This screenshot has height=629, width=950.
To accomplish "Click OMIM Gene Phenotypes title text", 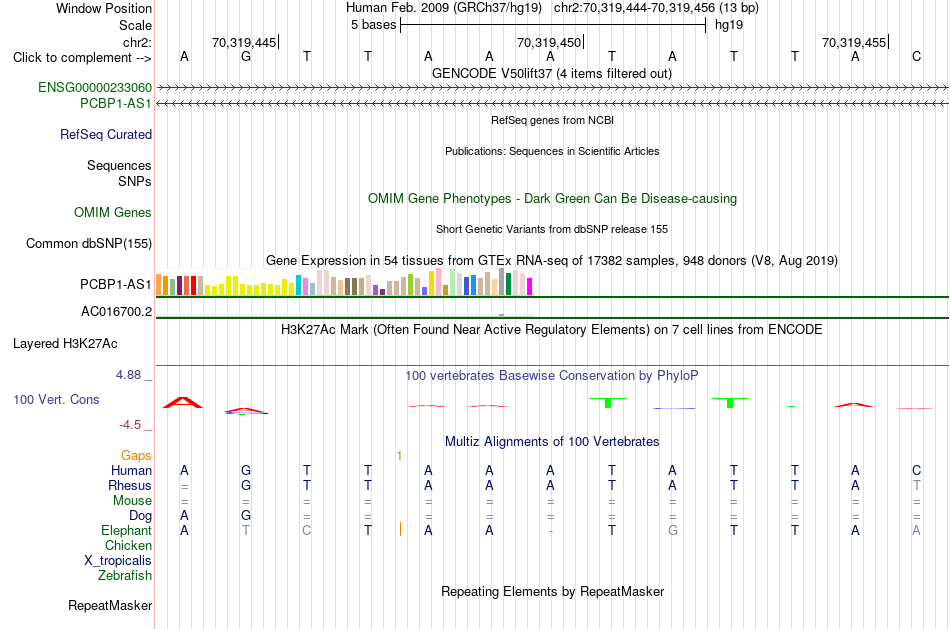I will tap(553, 199).
